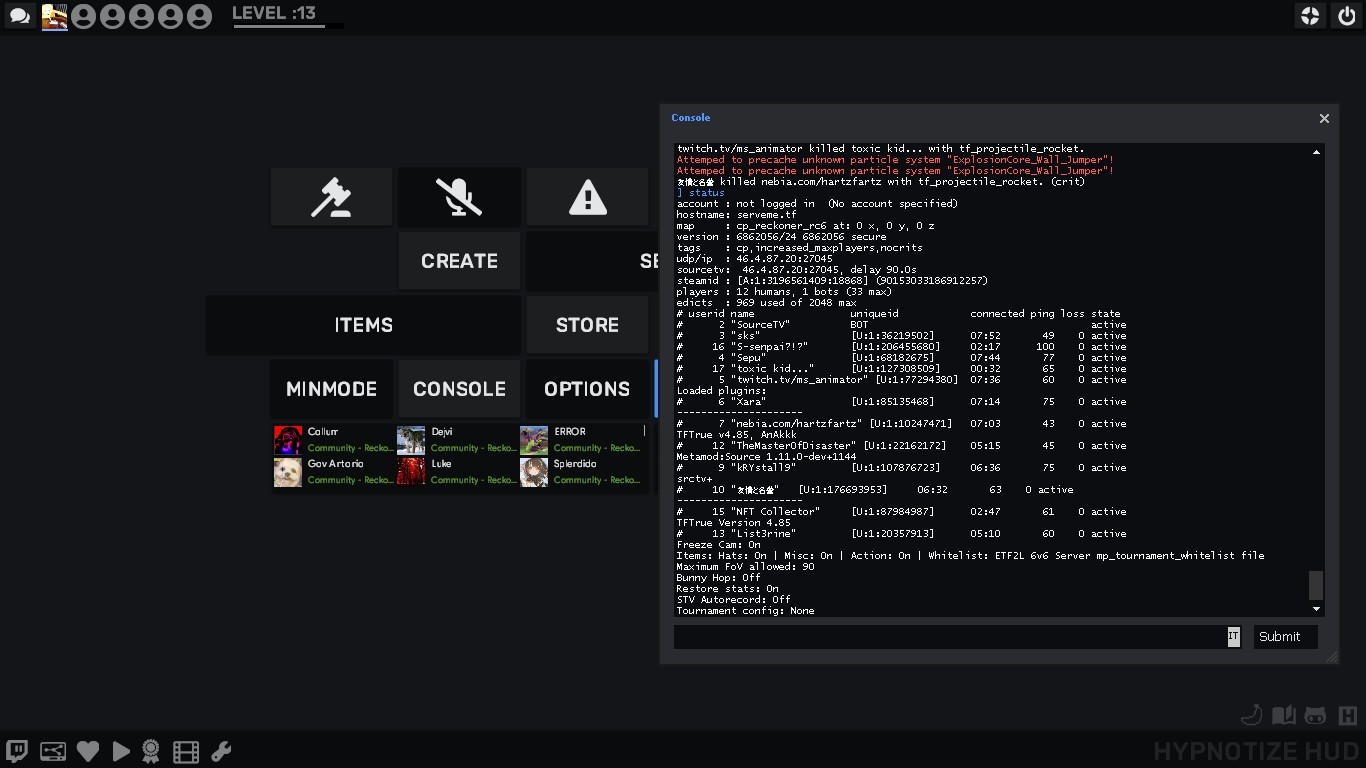1366x768 pixels.
Task: Click the Twitch icon in bottom bar
Action: click(17, 751)
